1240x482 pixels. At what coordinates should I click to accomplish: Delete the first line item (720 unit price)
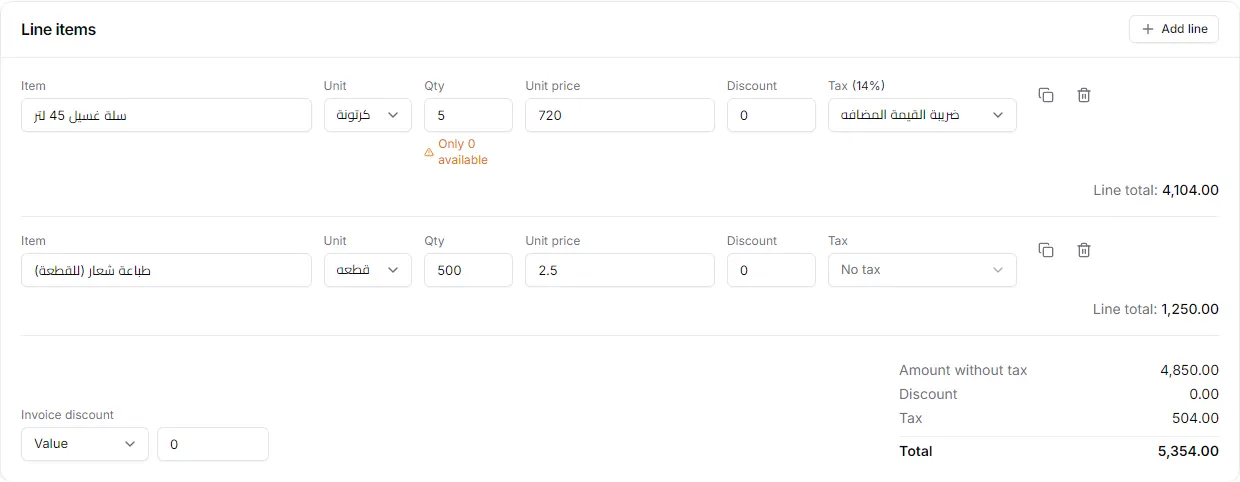tap(1084, 95)
